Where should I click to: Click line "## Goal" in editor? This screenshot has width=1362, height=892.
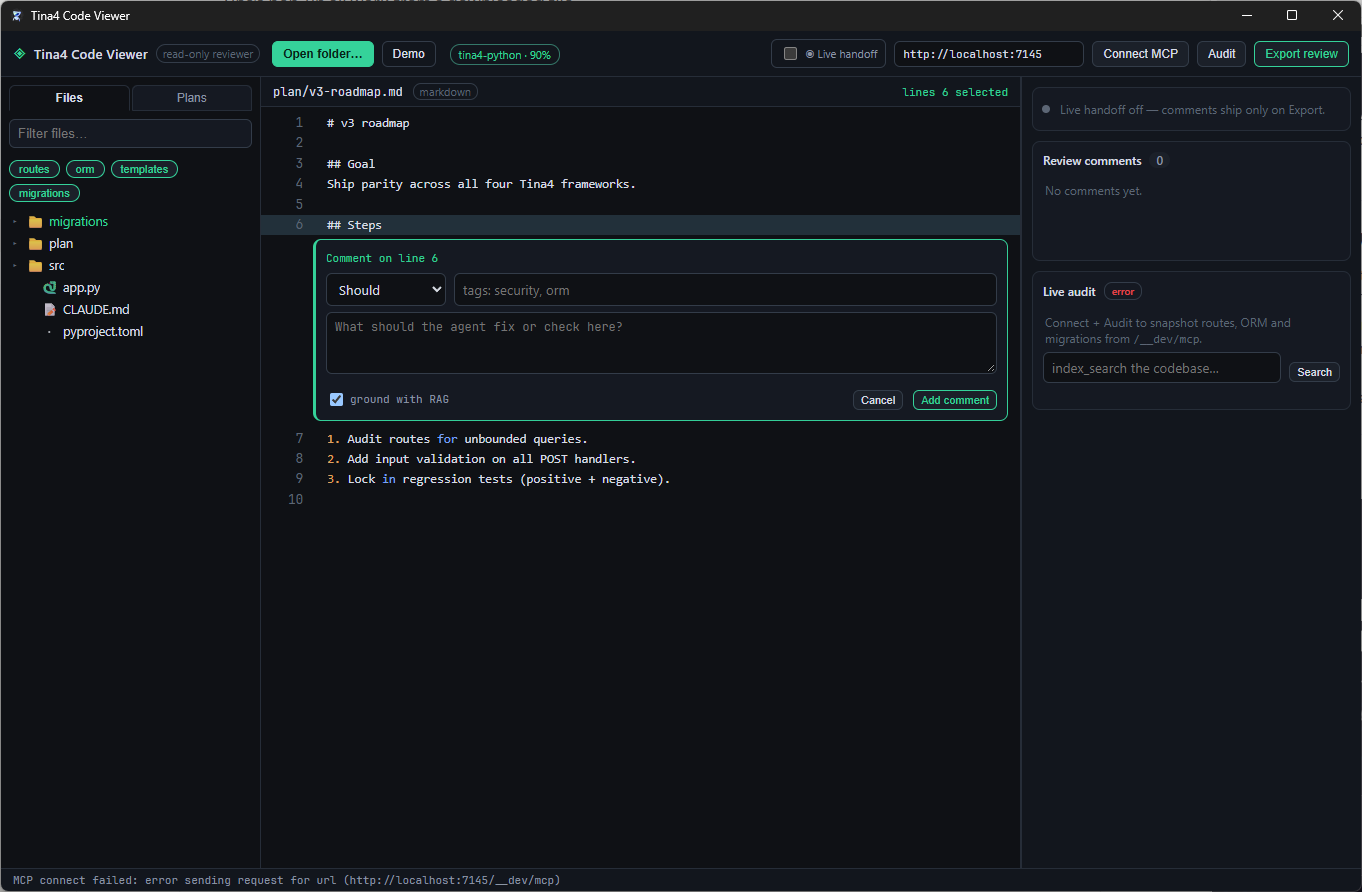351,164
